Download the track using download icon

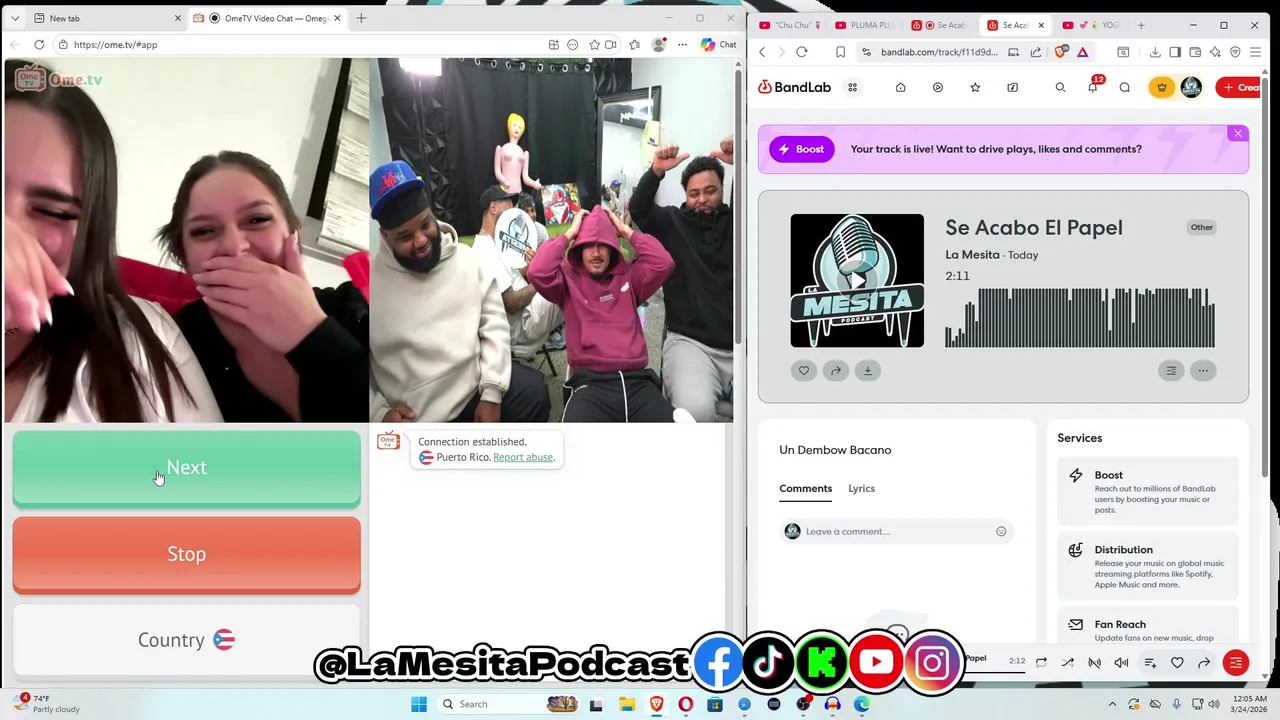[868, 371]
